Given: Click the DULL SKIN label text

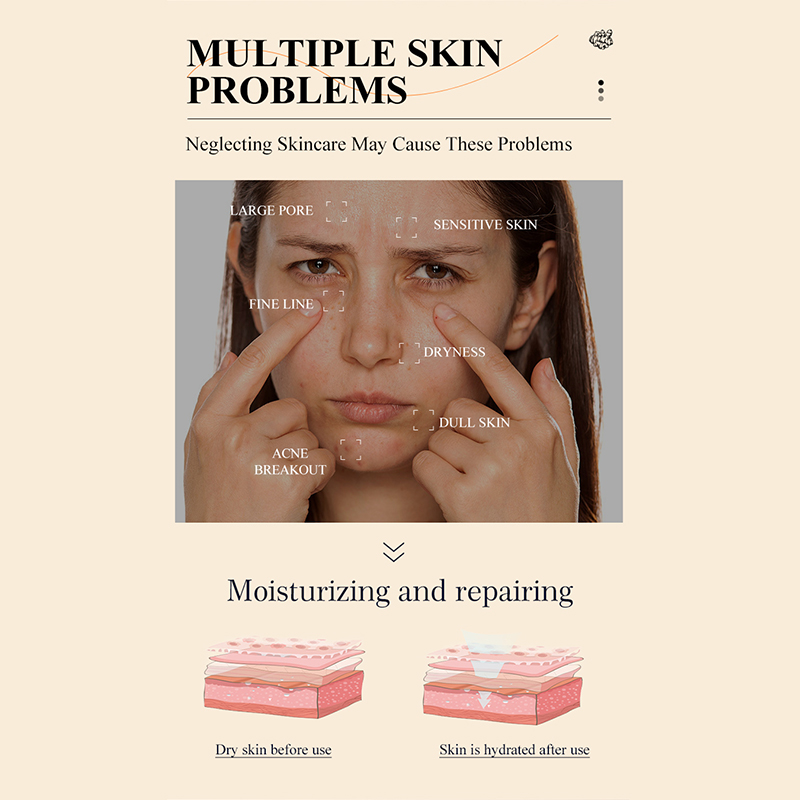Looking at the screenshot, I should pos(474,422).
